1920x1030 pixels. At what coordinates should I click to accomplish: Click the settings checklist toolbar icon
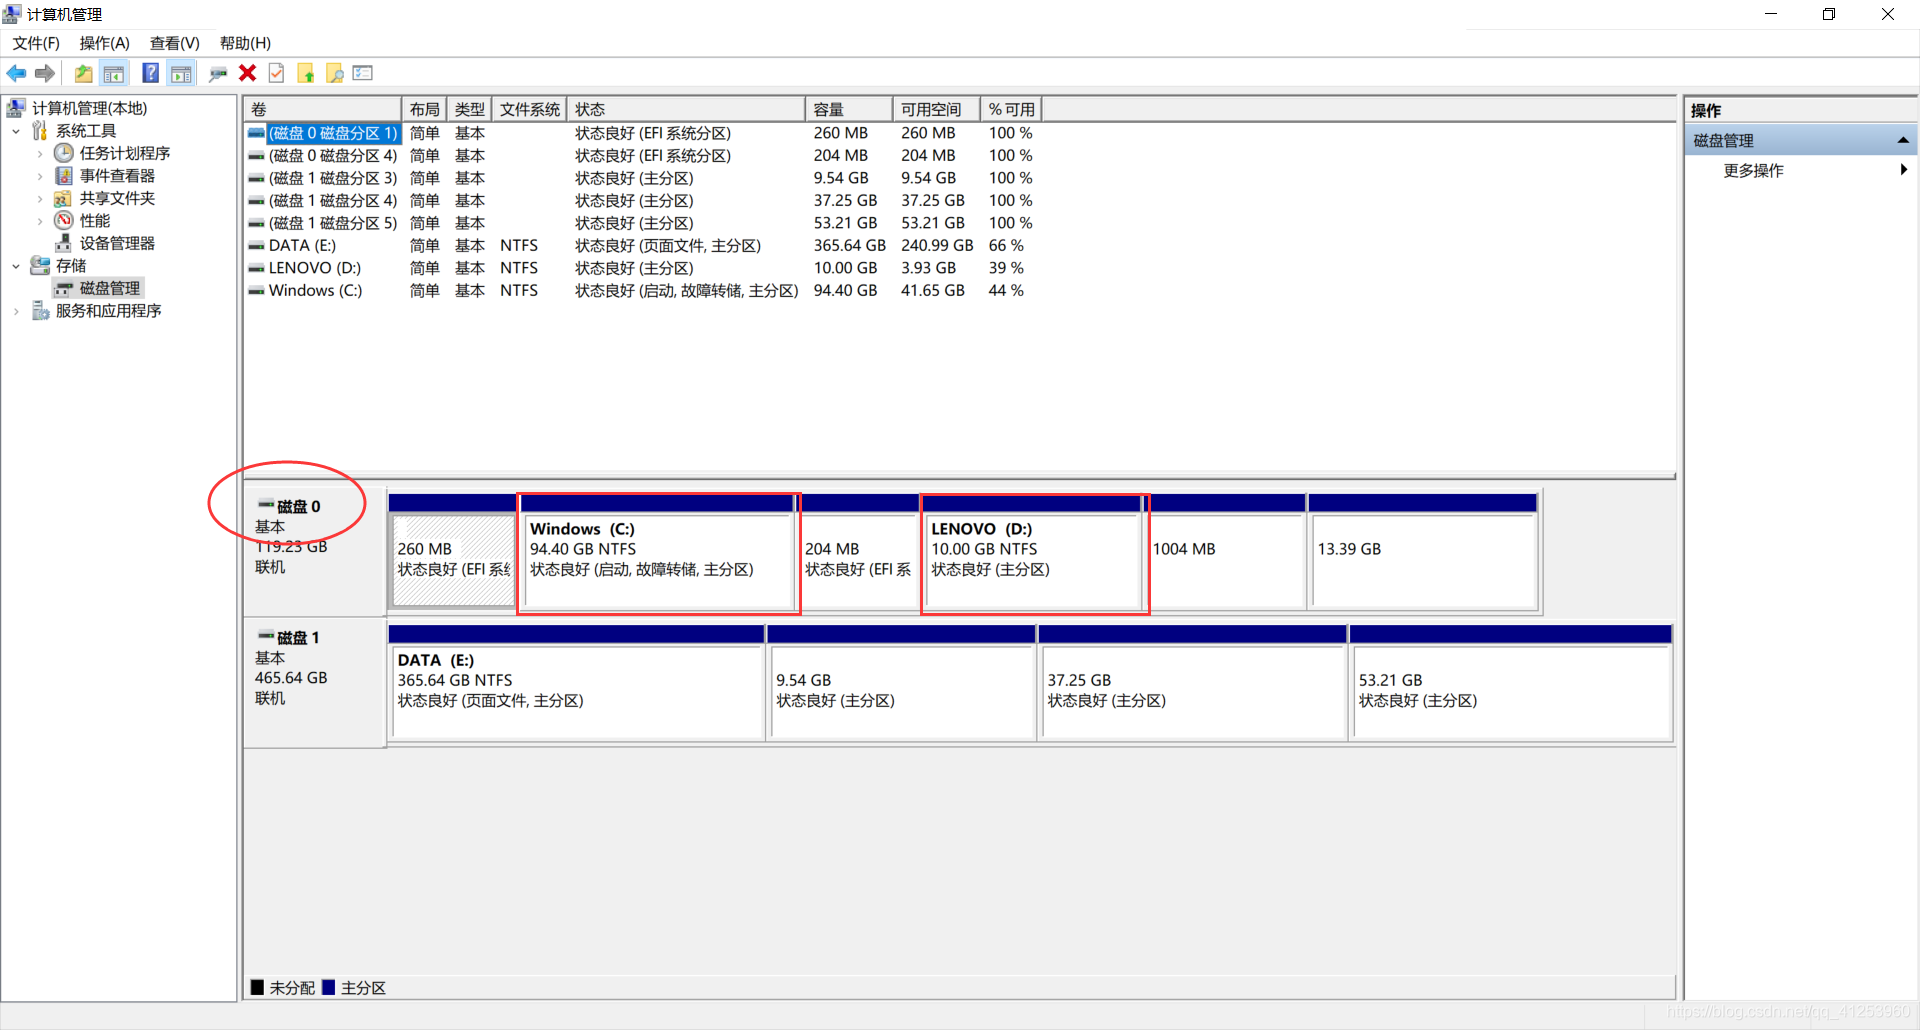pyautogui.click(x=363, y=73)
